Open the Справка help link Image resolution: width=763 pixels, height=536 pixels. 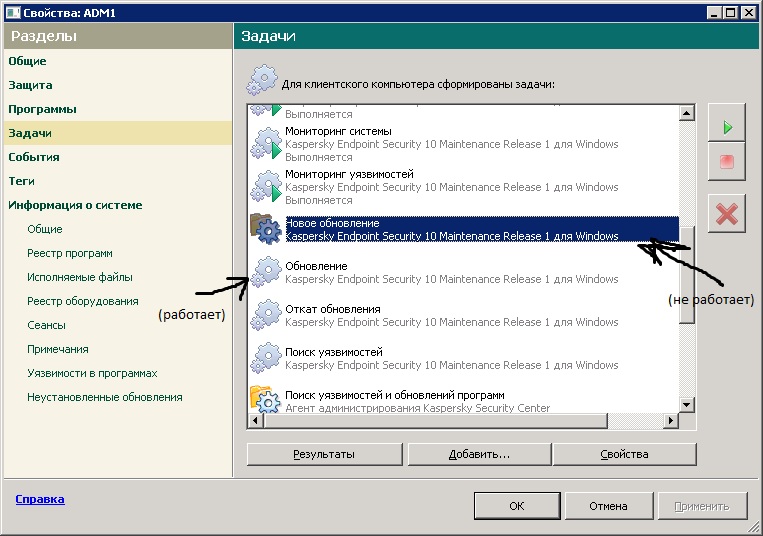pyautogui.click(x=40, y=499)
